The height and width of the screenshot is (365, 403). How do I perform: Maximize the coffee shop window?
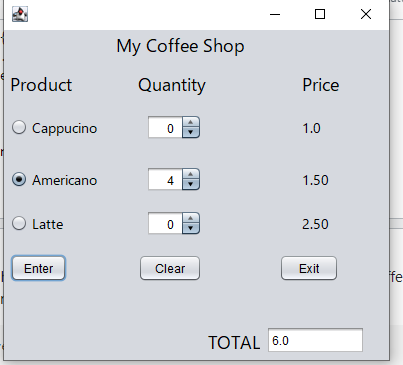pyautogui.click(x=320, y=14)
